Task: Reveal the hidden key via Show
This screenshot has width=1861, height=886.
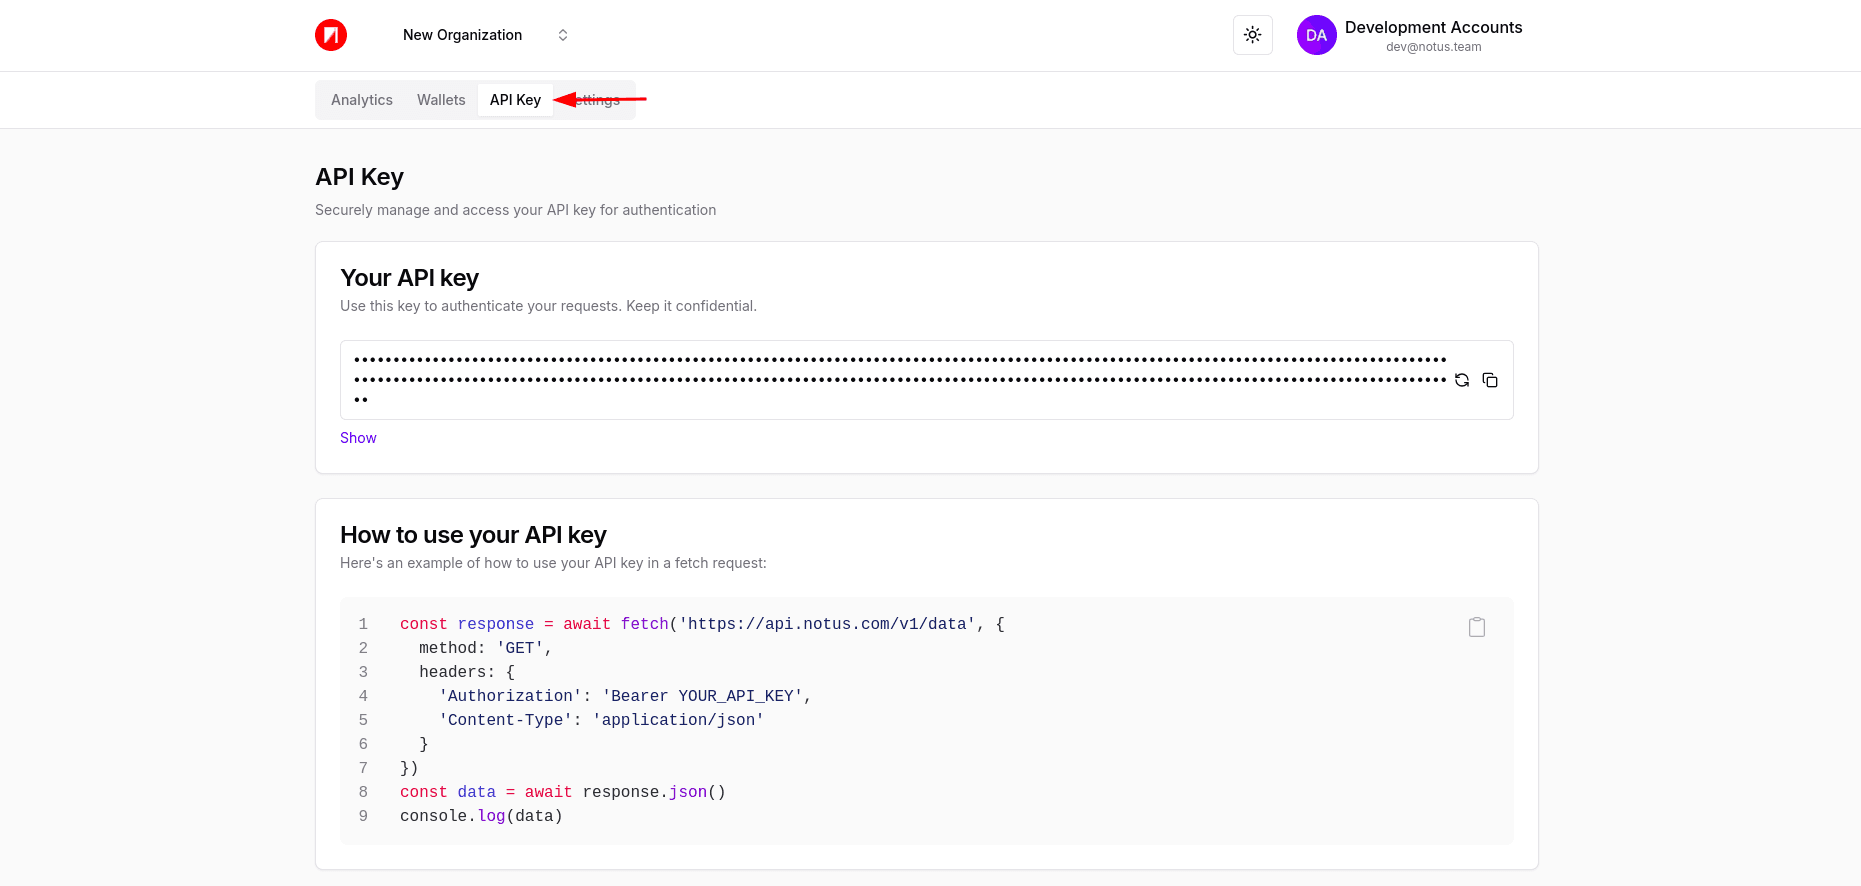Action: tap(358, 438)
